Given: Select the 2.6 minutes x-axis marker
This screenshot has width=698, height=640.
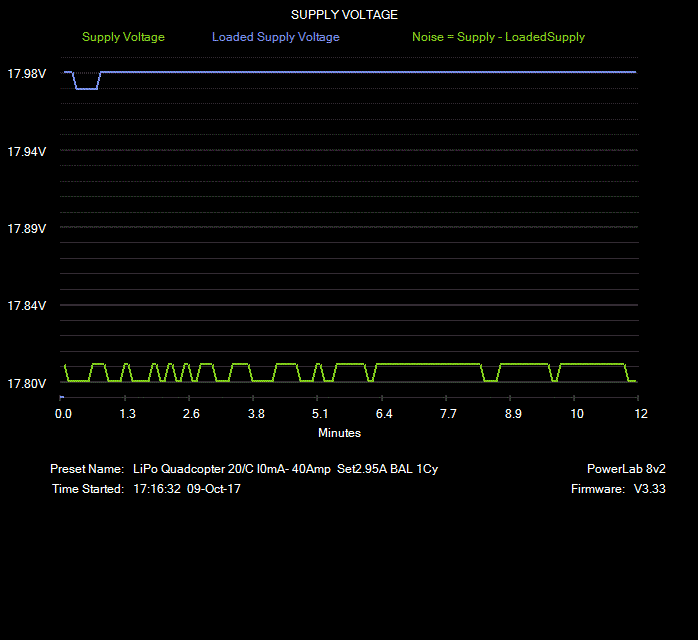Looking at the screenshot, I should (191, 414).
